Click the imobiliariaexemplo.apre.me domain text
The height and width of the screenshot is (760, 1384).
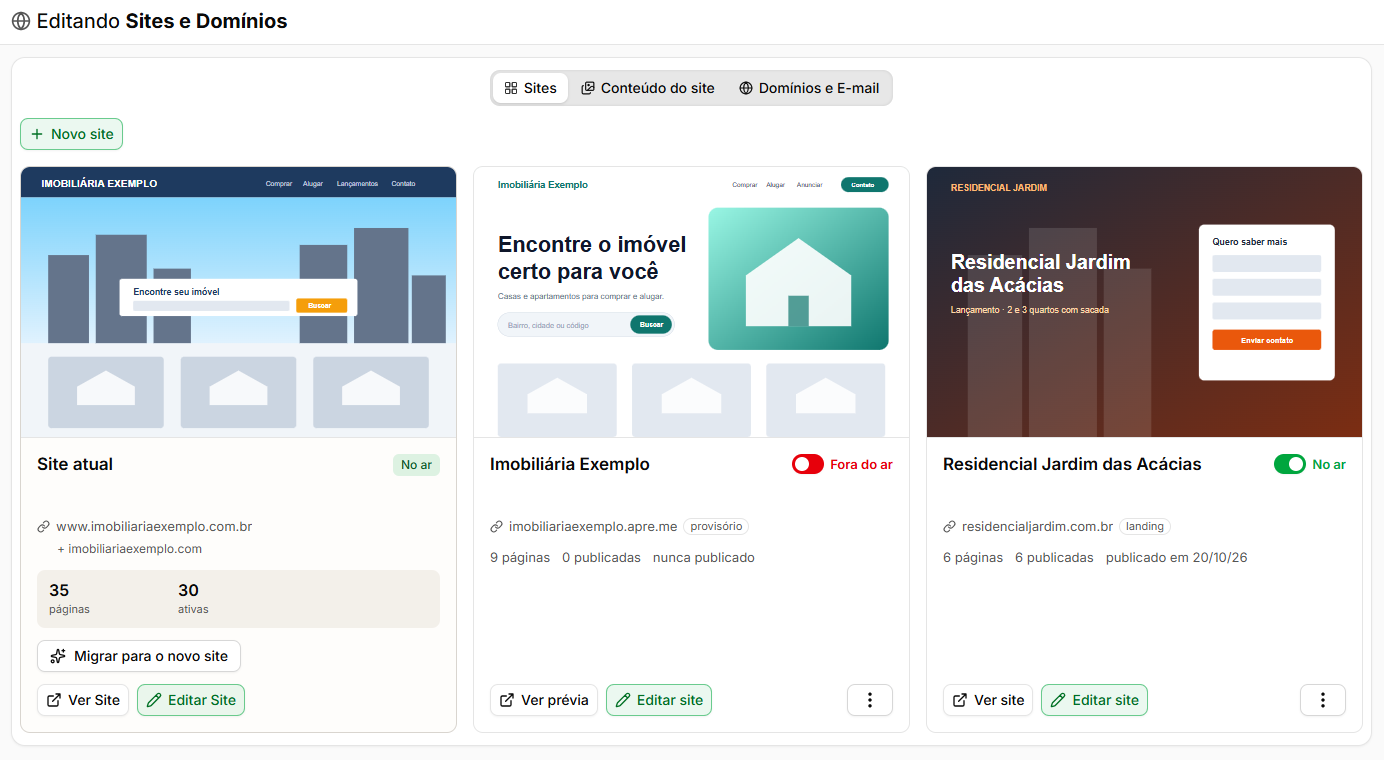pyautogui.click(x=593, y=527)
